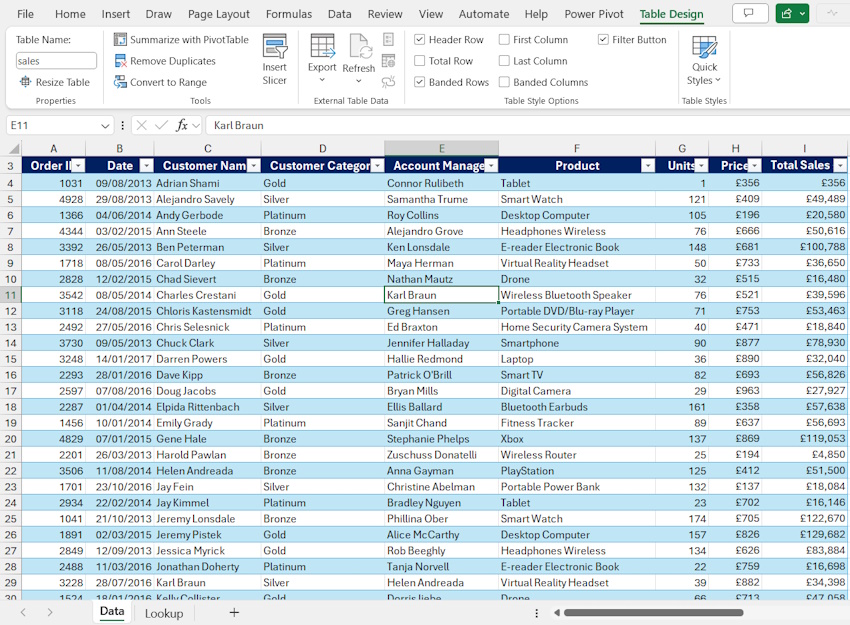Click the Insert Function fx icon
The height and width of the screenshot is (625, 850).
pyautogui.click(x=182, y=125)
